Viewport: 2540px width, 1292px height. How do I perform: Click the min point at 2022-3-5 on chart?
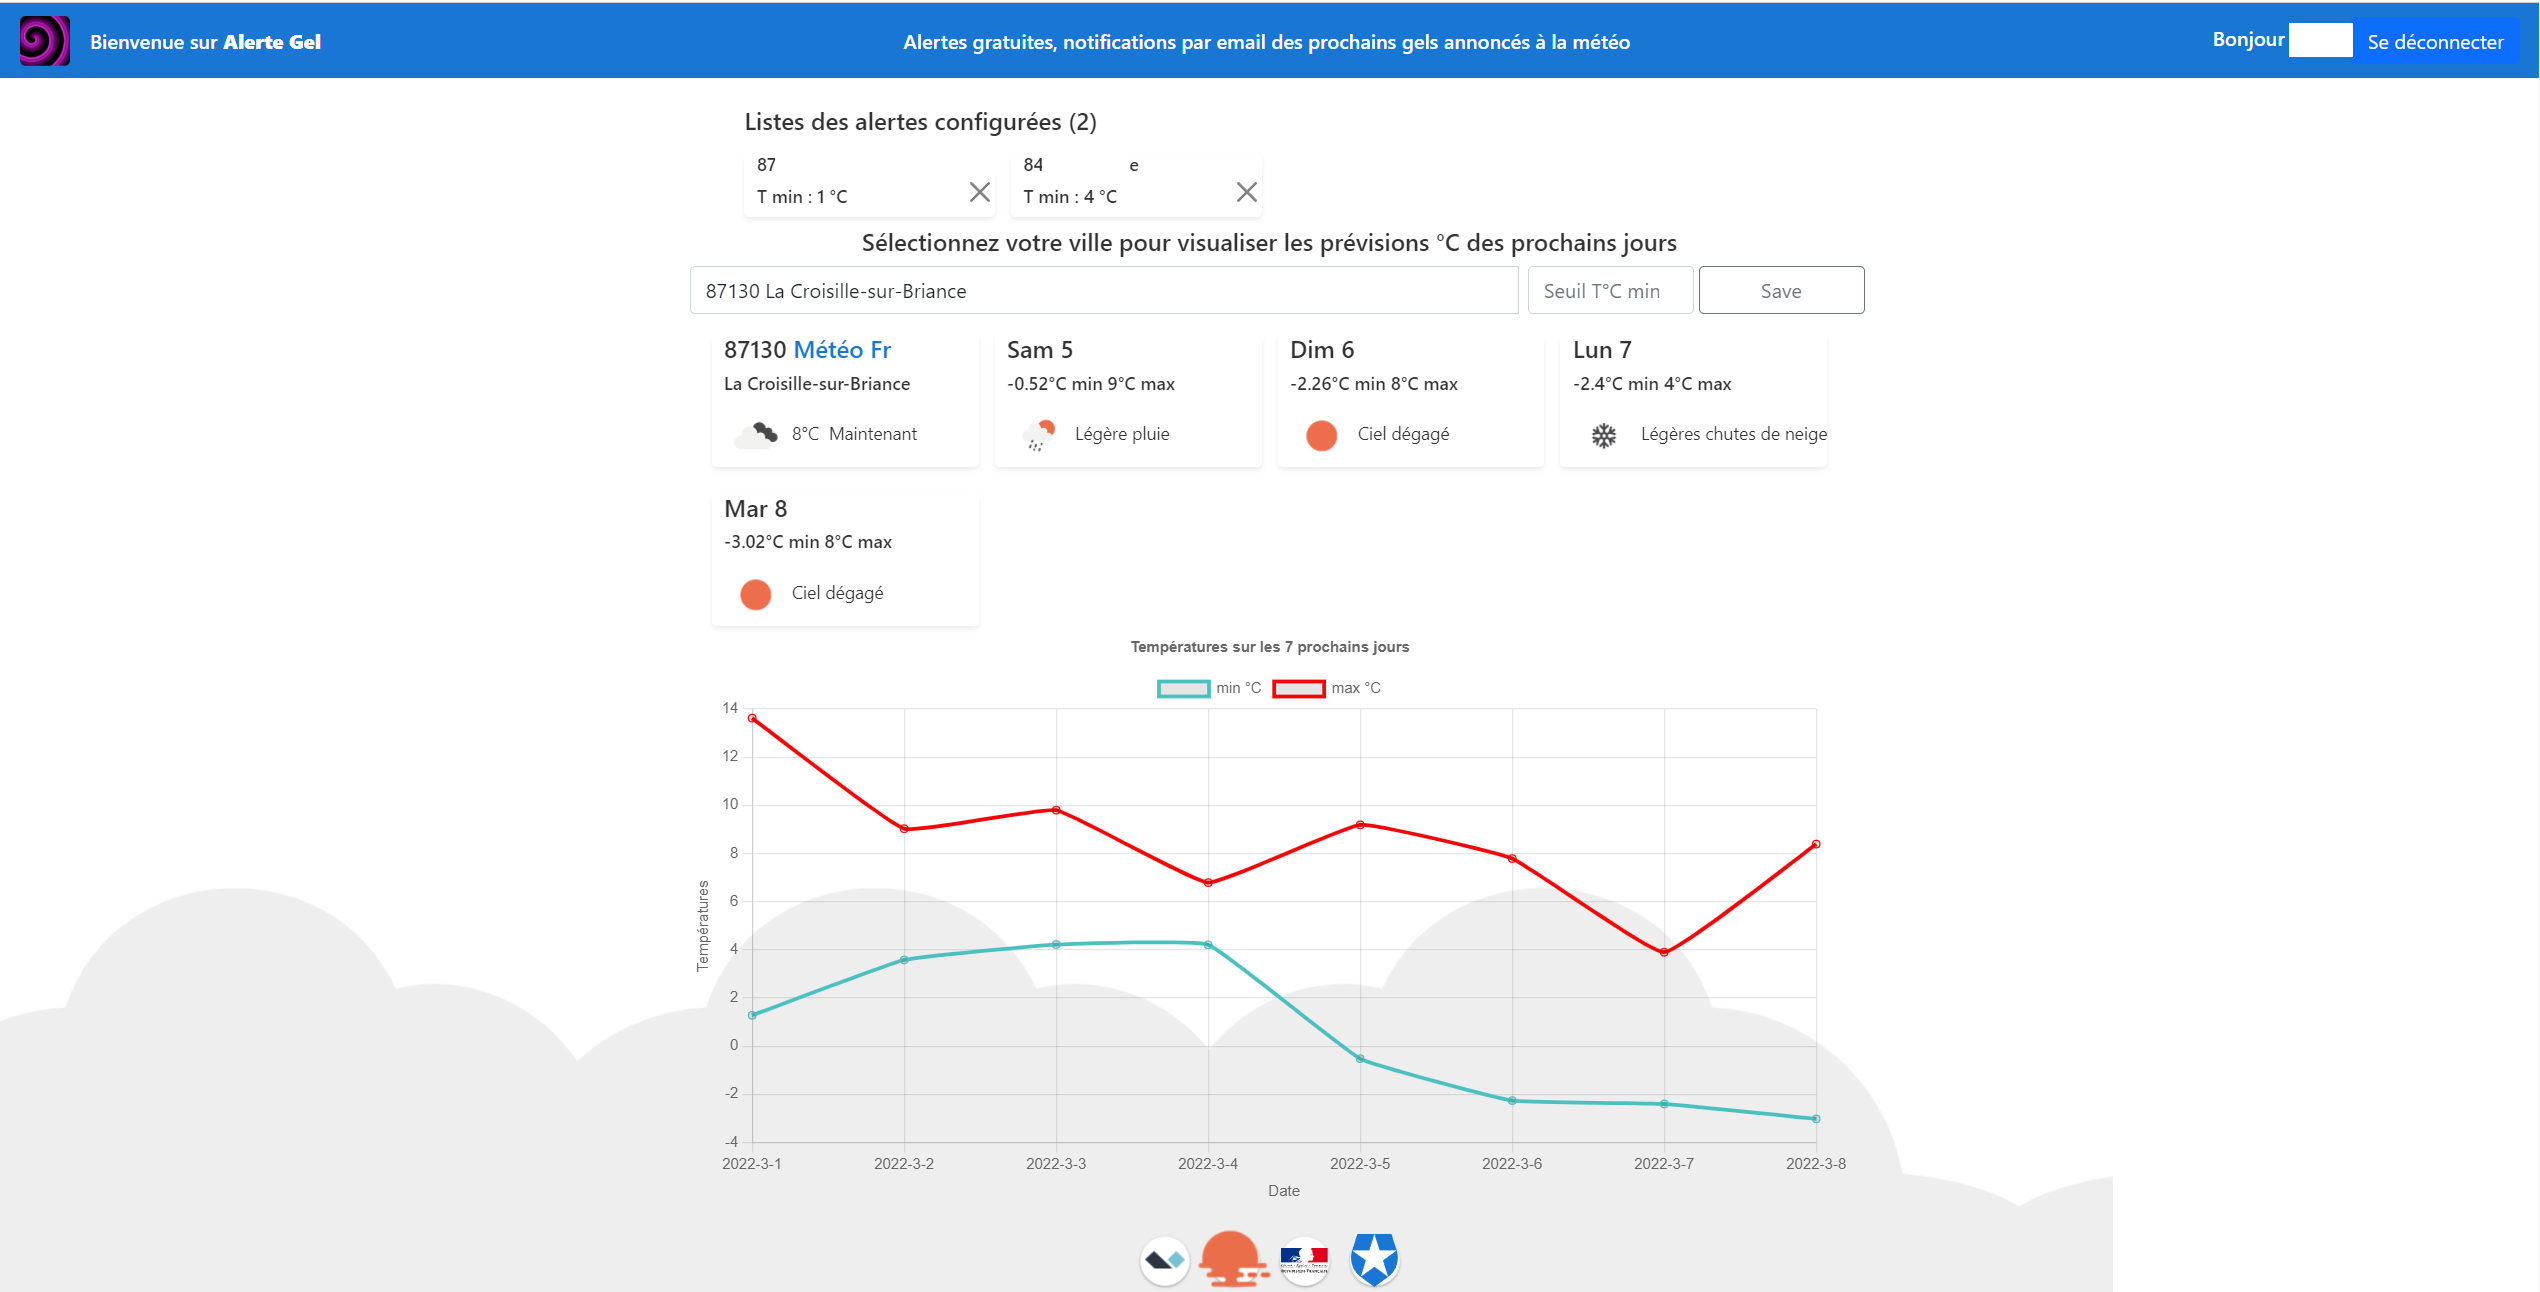pyautogui.click(x=1360, y=1058)
